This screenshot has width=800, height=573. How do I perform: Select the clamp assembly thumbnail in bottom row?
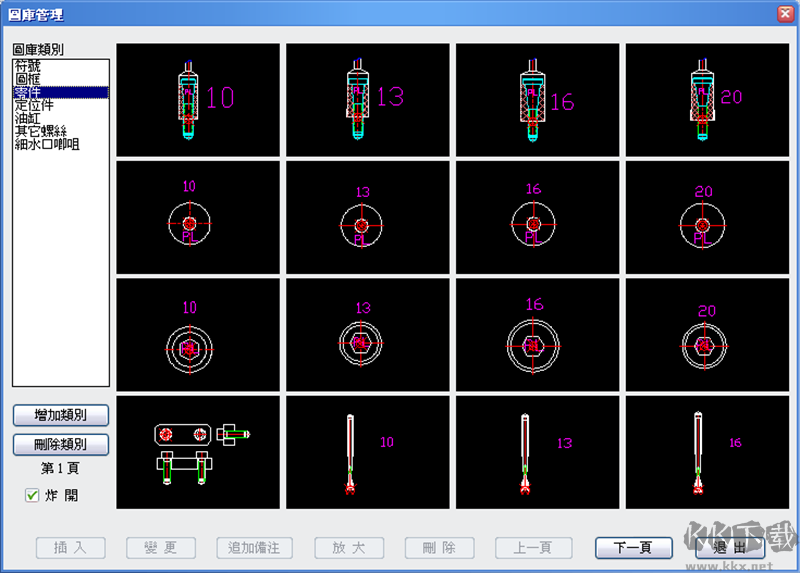click(x=197, y=452)
